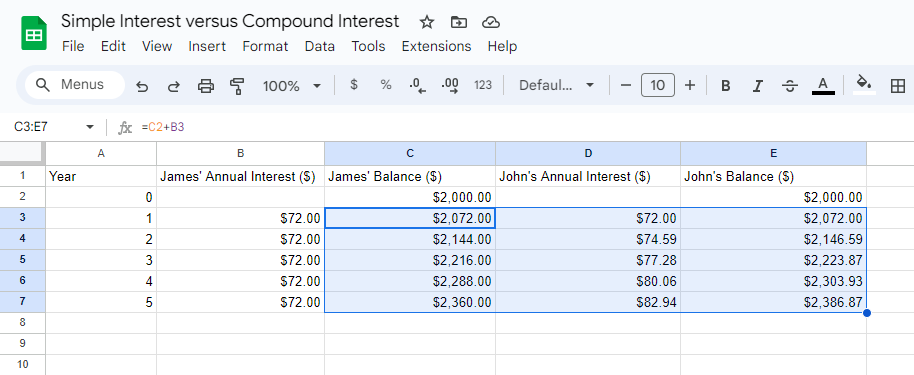This screenshot has height=375, width=914.
Task: Select cell 'James' Balance ($)'
Action: click(x=410, y=176)
